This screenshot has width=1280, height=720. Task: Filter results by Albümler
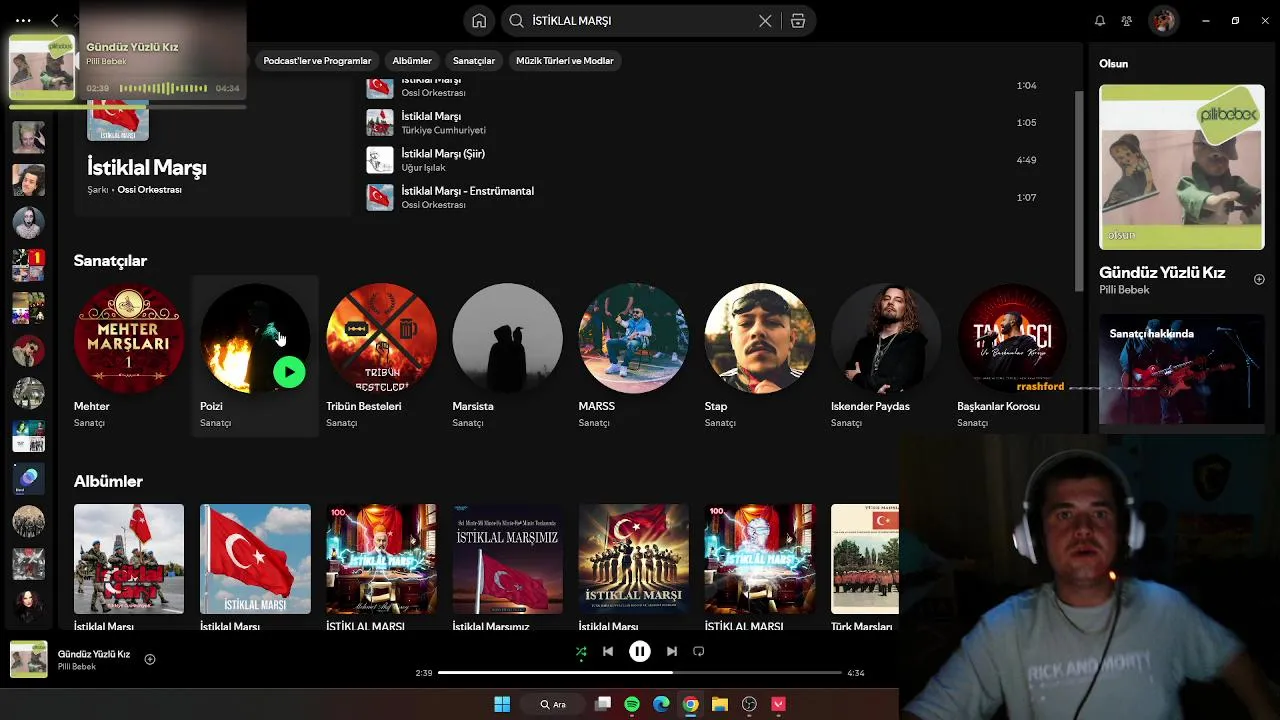[412, 61]
